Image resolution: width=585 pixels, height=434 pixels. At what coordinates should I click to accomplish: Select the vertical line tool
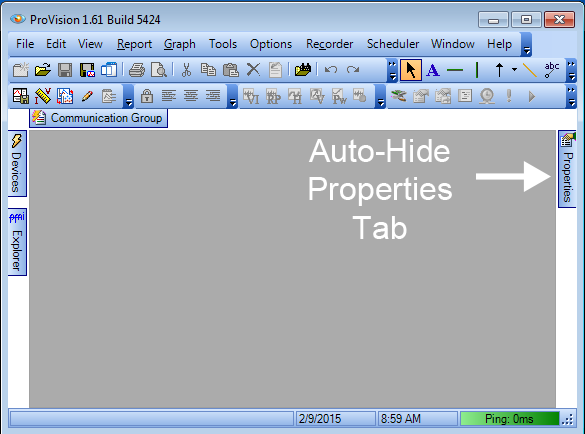click(477, 70)
